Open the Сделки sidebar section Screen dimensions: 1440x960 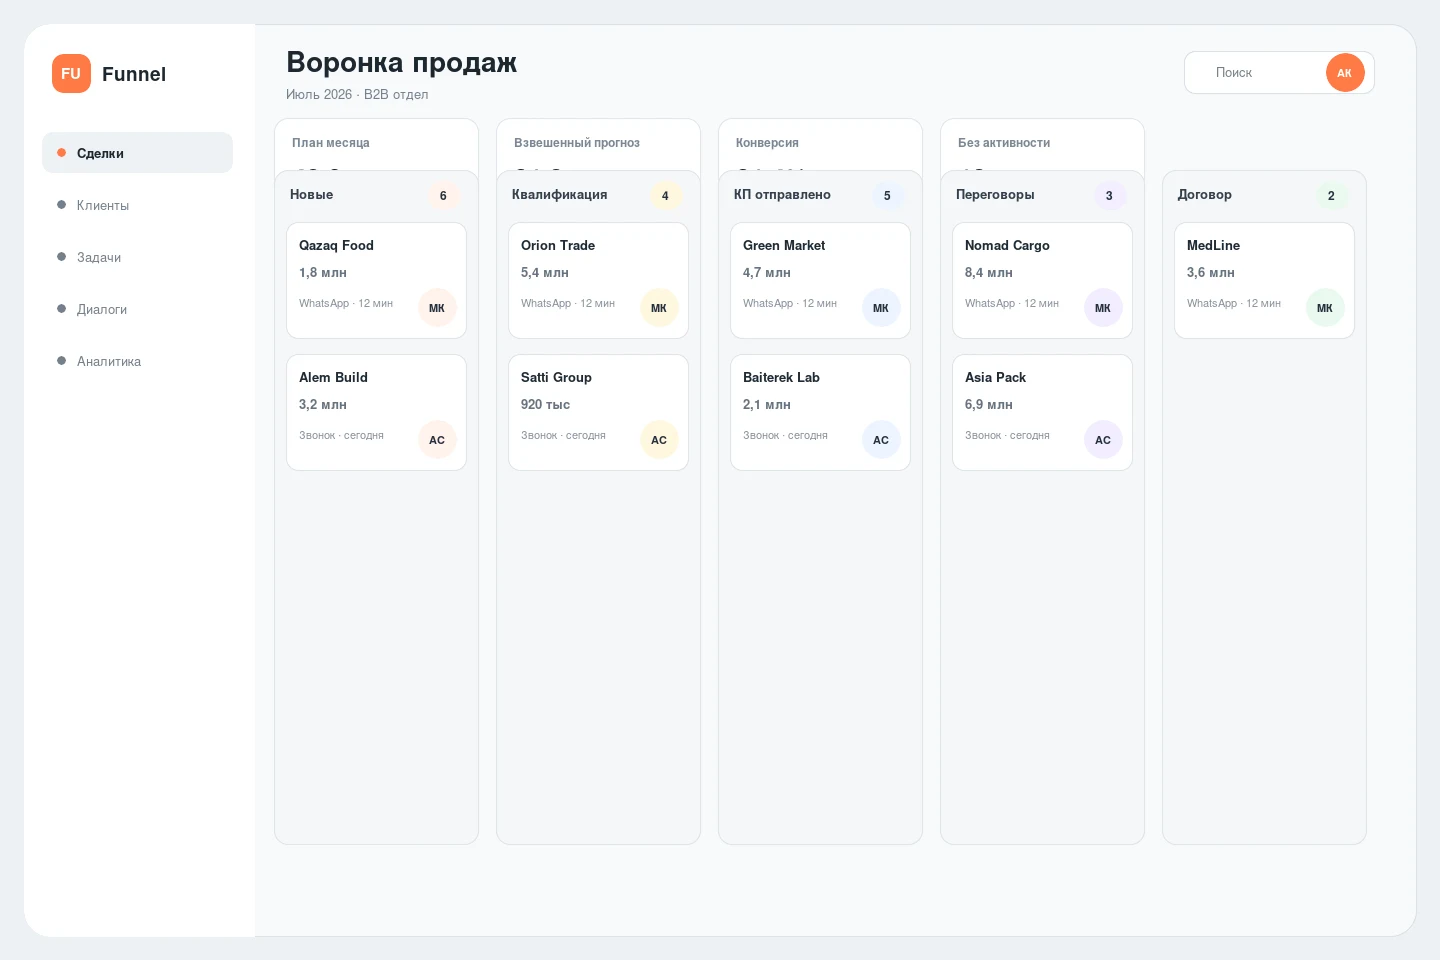(x=137, y=153)
